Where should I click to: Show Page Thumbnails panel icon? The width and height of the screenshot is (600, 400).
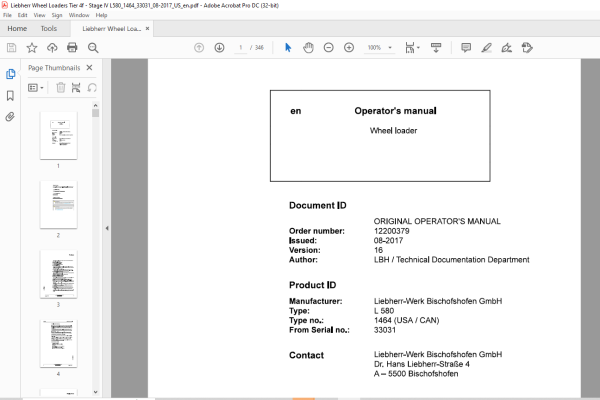click(x=10, y=74)
